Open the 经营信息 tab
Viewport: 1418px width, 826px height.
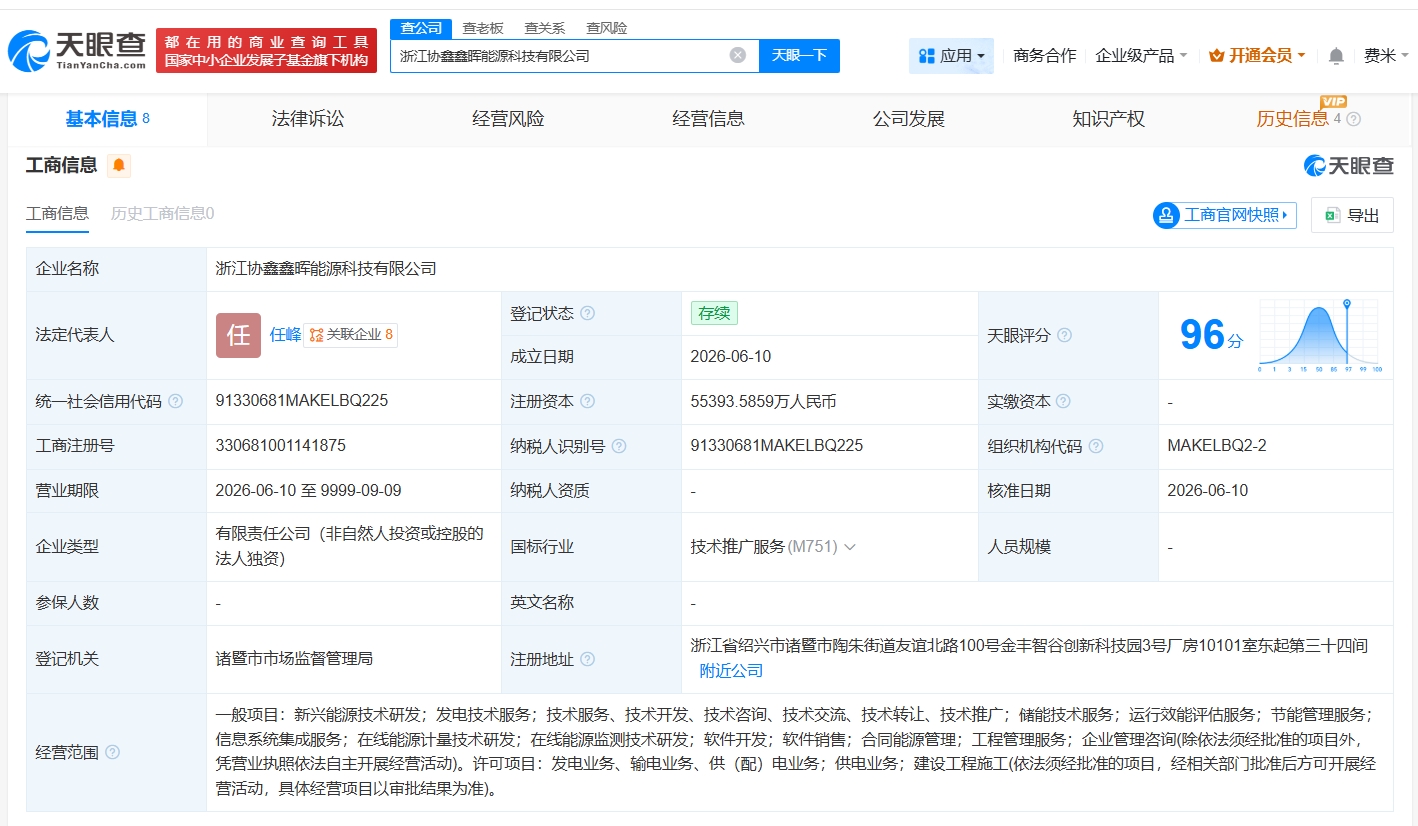coord(708,119)
